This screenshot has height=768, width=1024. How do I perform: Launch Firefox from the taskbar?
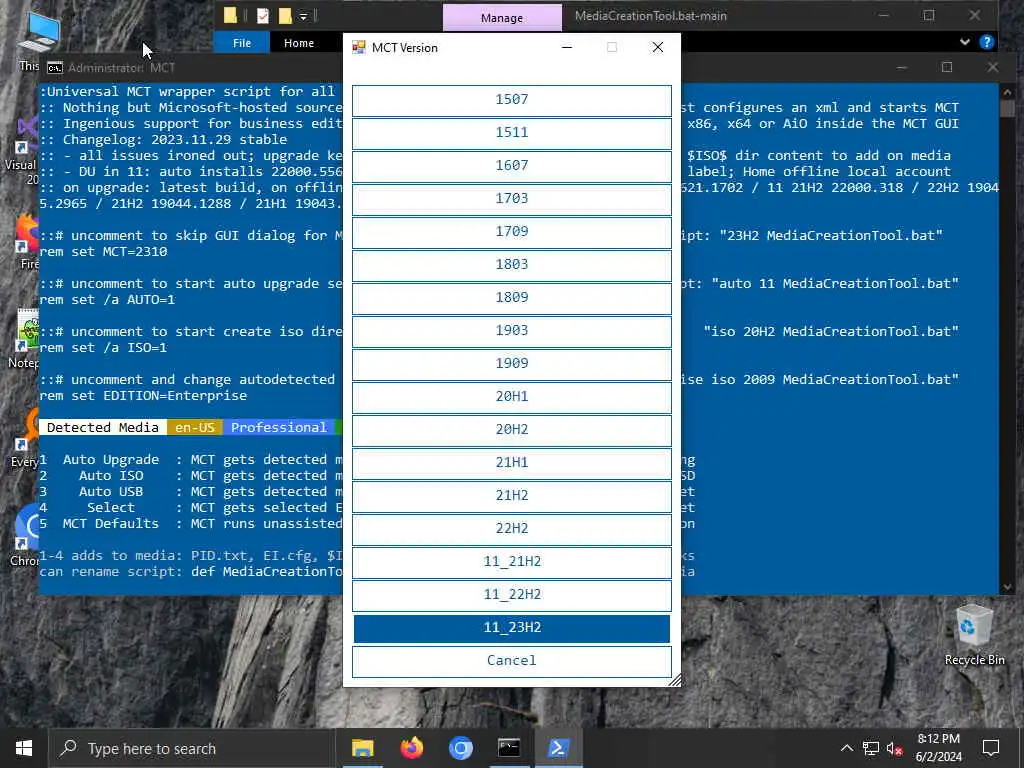pyautogui.click(x=411, y=748)
